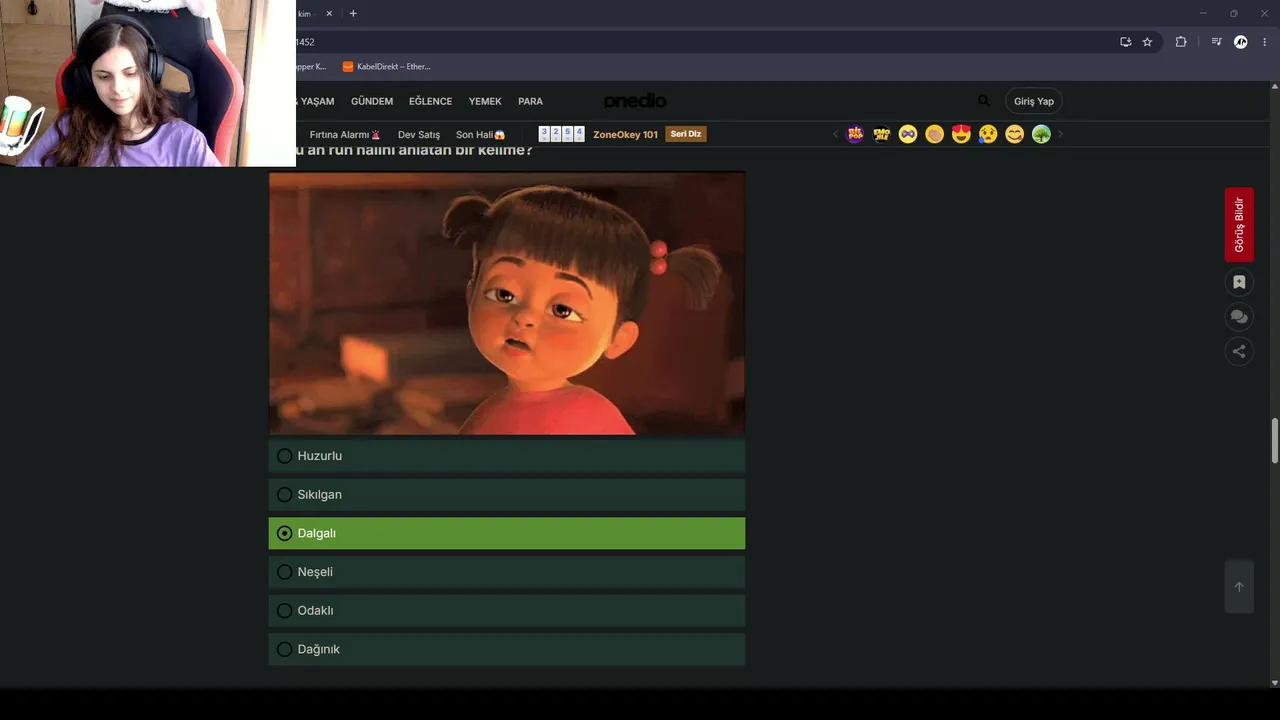This screenshot has width=1280, height=720.
Task: Click the scrollbar down arrow
Action: [1274, 683]
